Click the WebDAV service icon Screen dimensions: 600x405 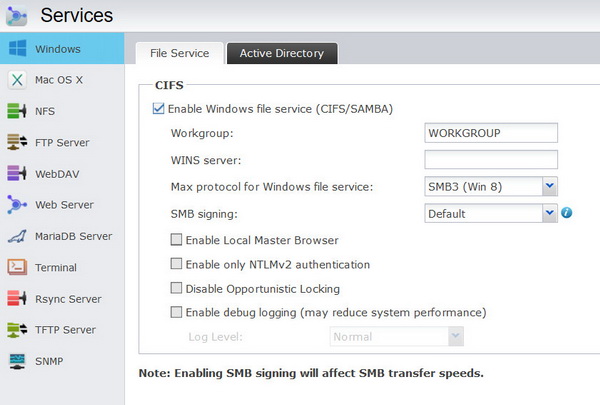click(17, 173)
